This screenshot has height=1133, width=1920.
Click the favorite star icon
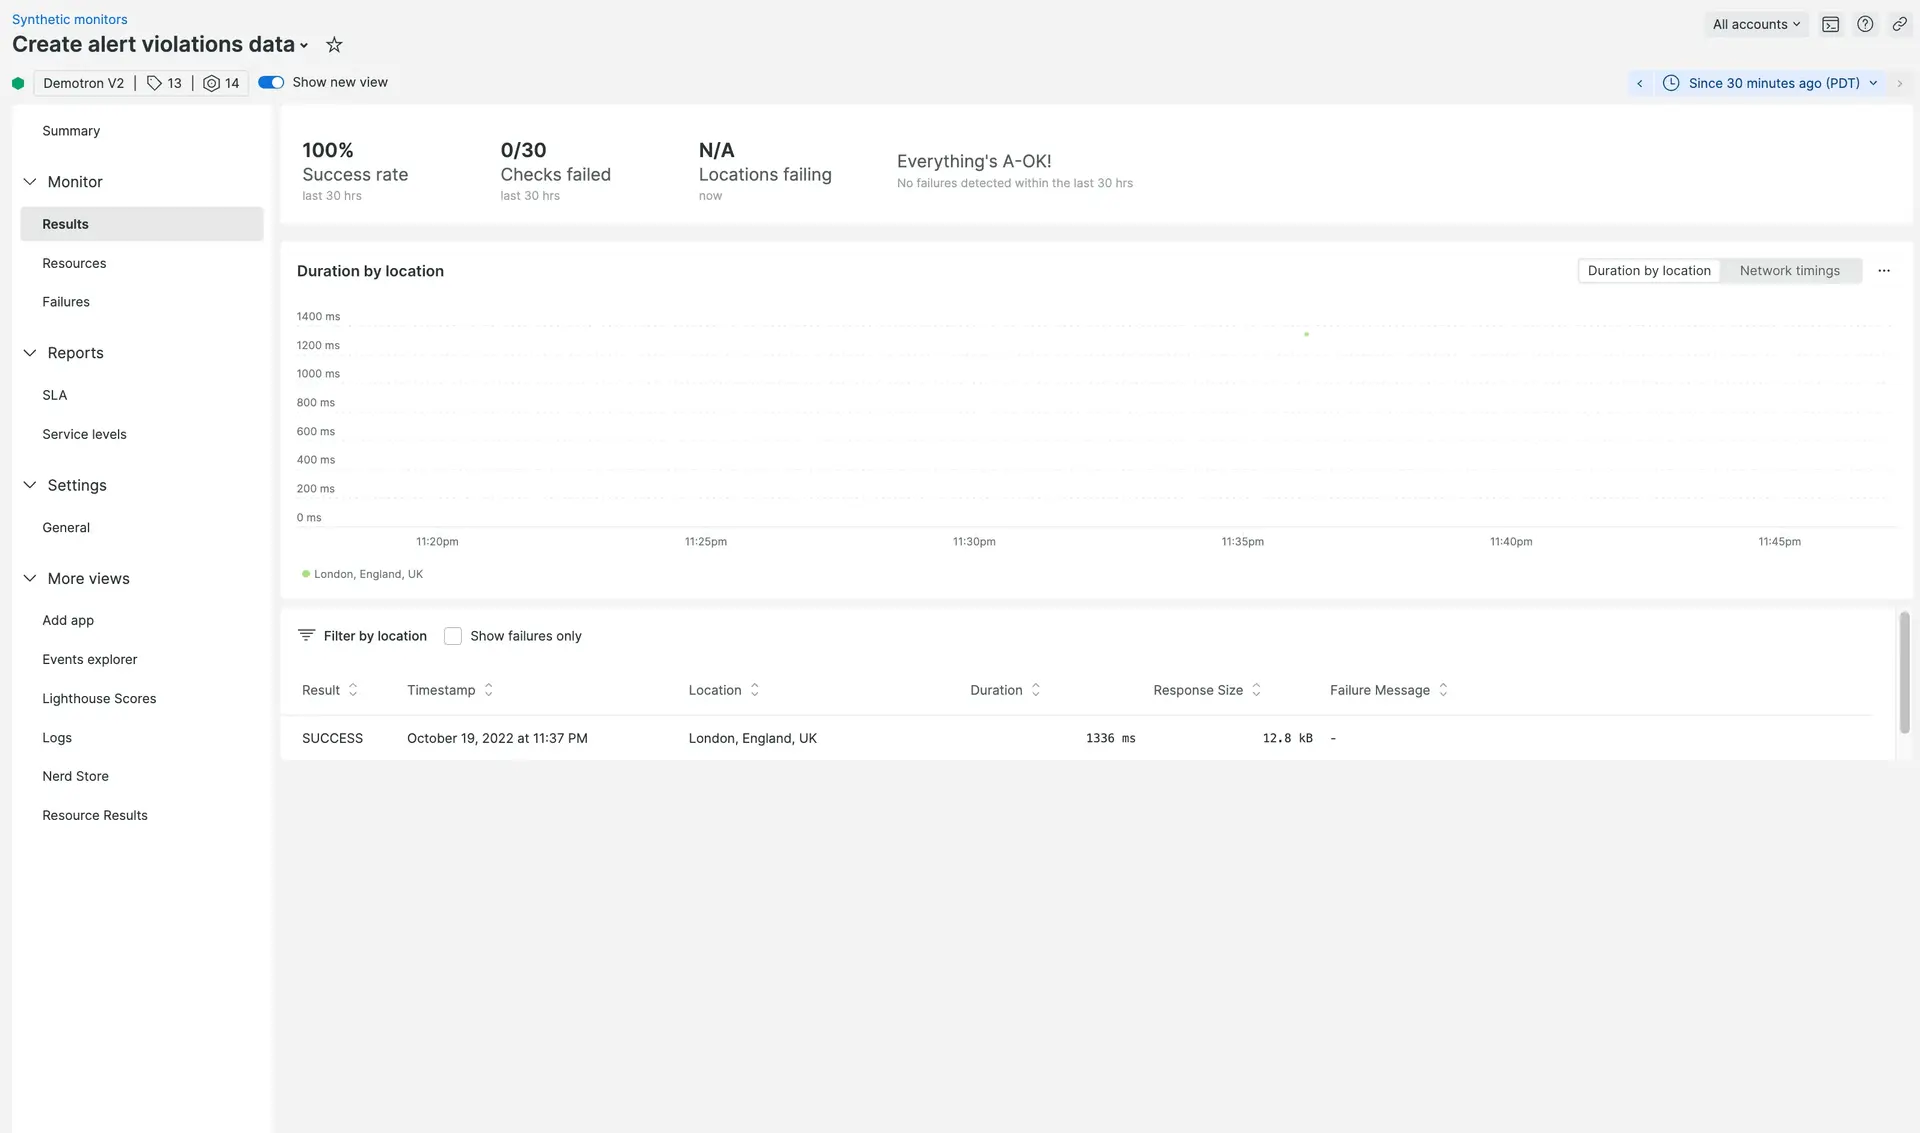(334, 45)
